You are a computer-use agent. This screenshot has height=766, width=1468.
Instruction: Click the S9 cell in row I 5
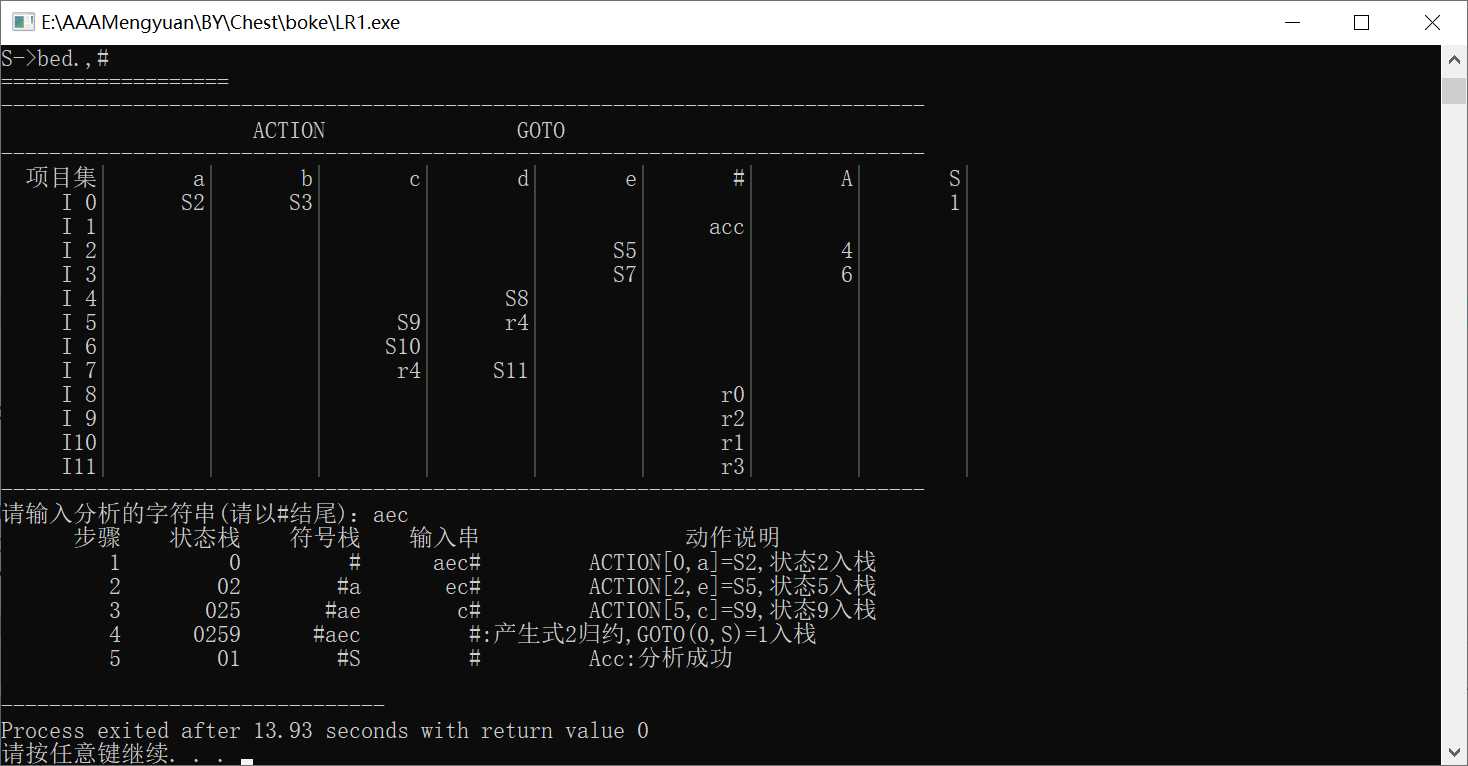(408, 323)
